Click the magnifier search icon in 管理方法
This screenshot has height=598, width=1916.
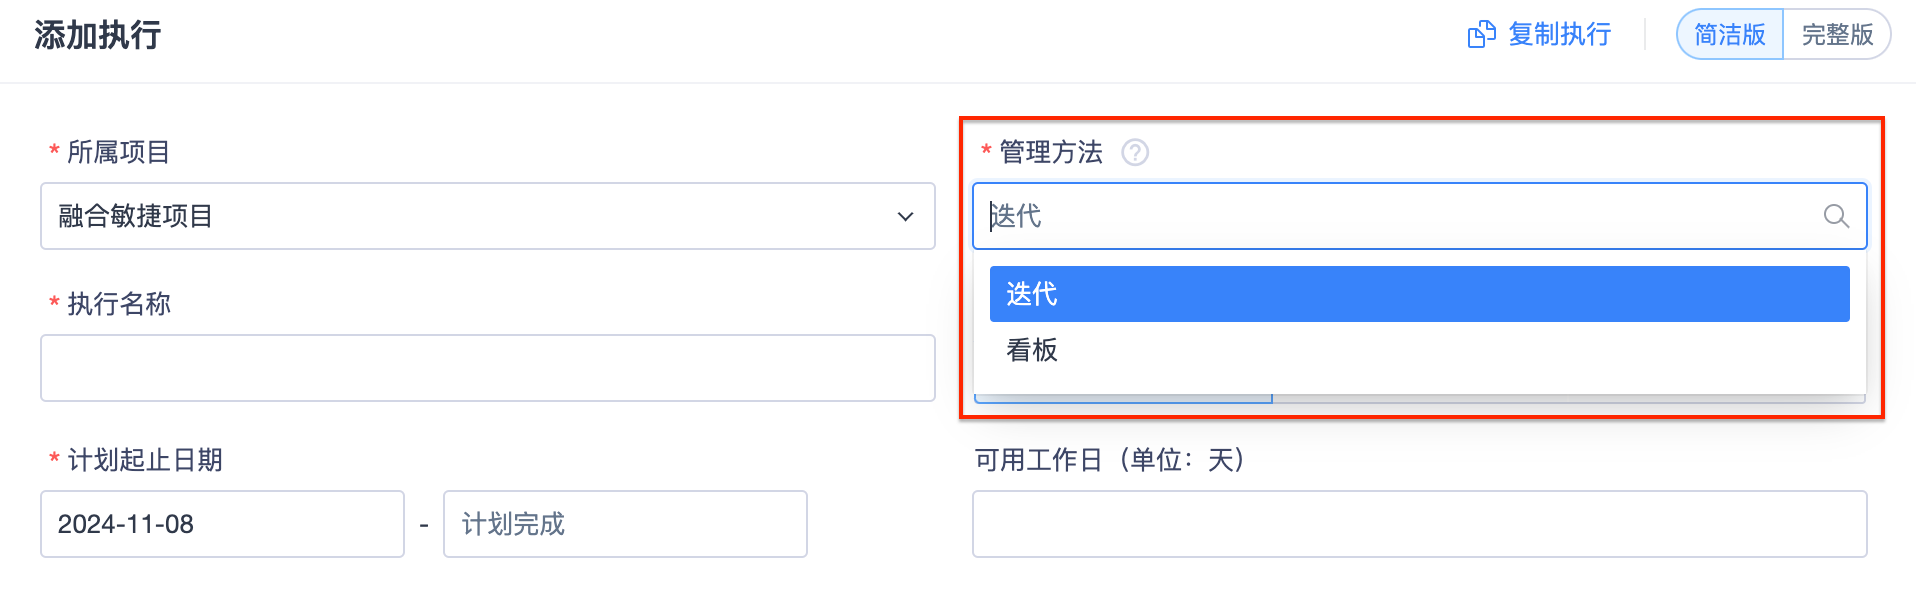1836,216
